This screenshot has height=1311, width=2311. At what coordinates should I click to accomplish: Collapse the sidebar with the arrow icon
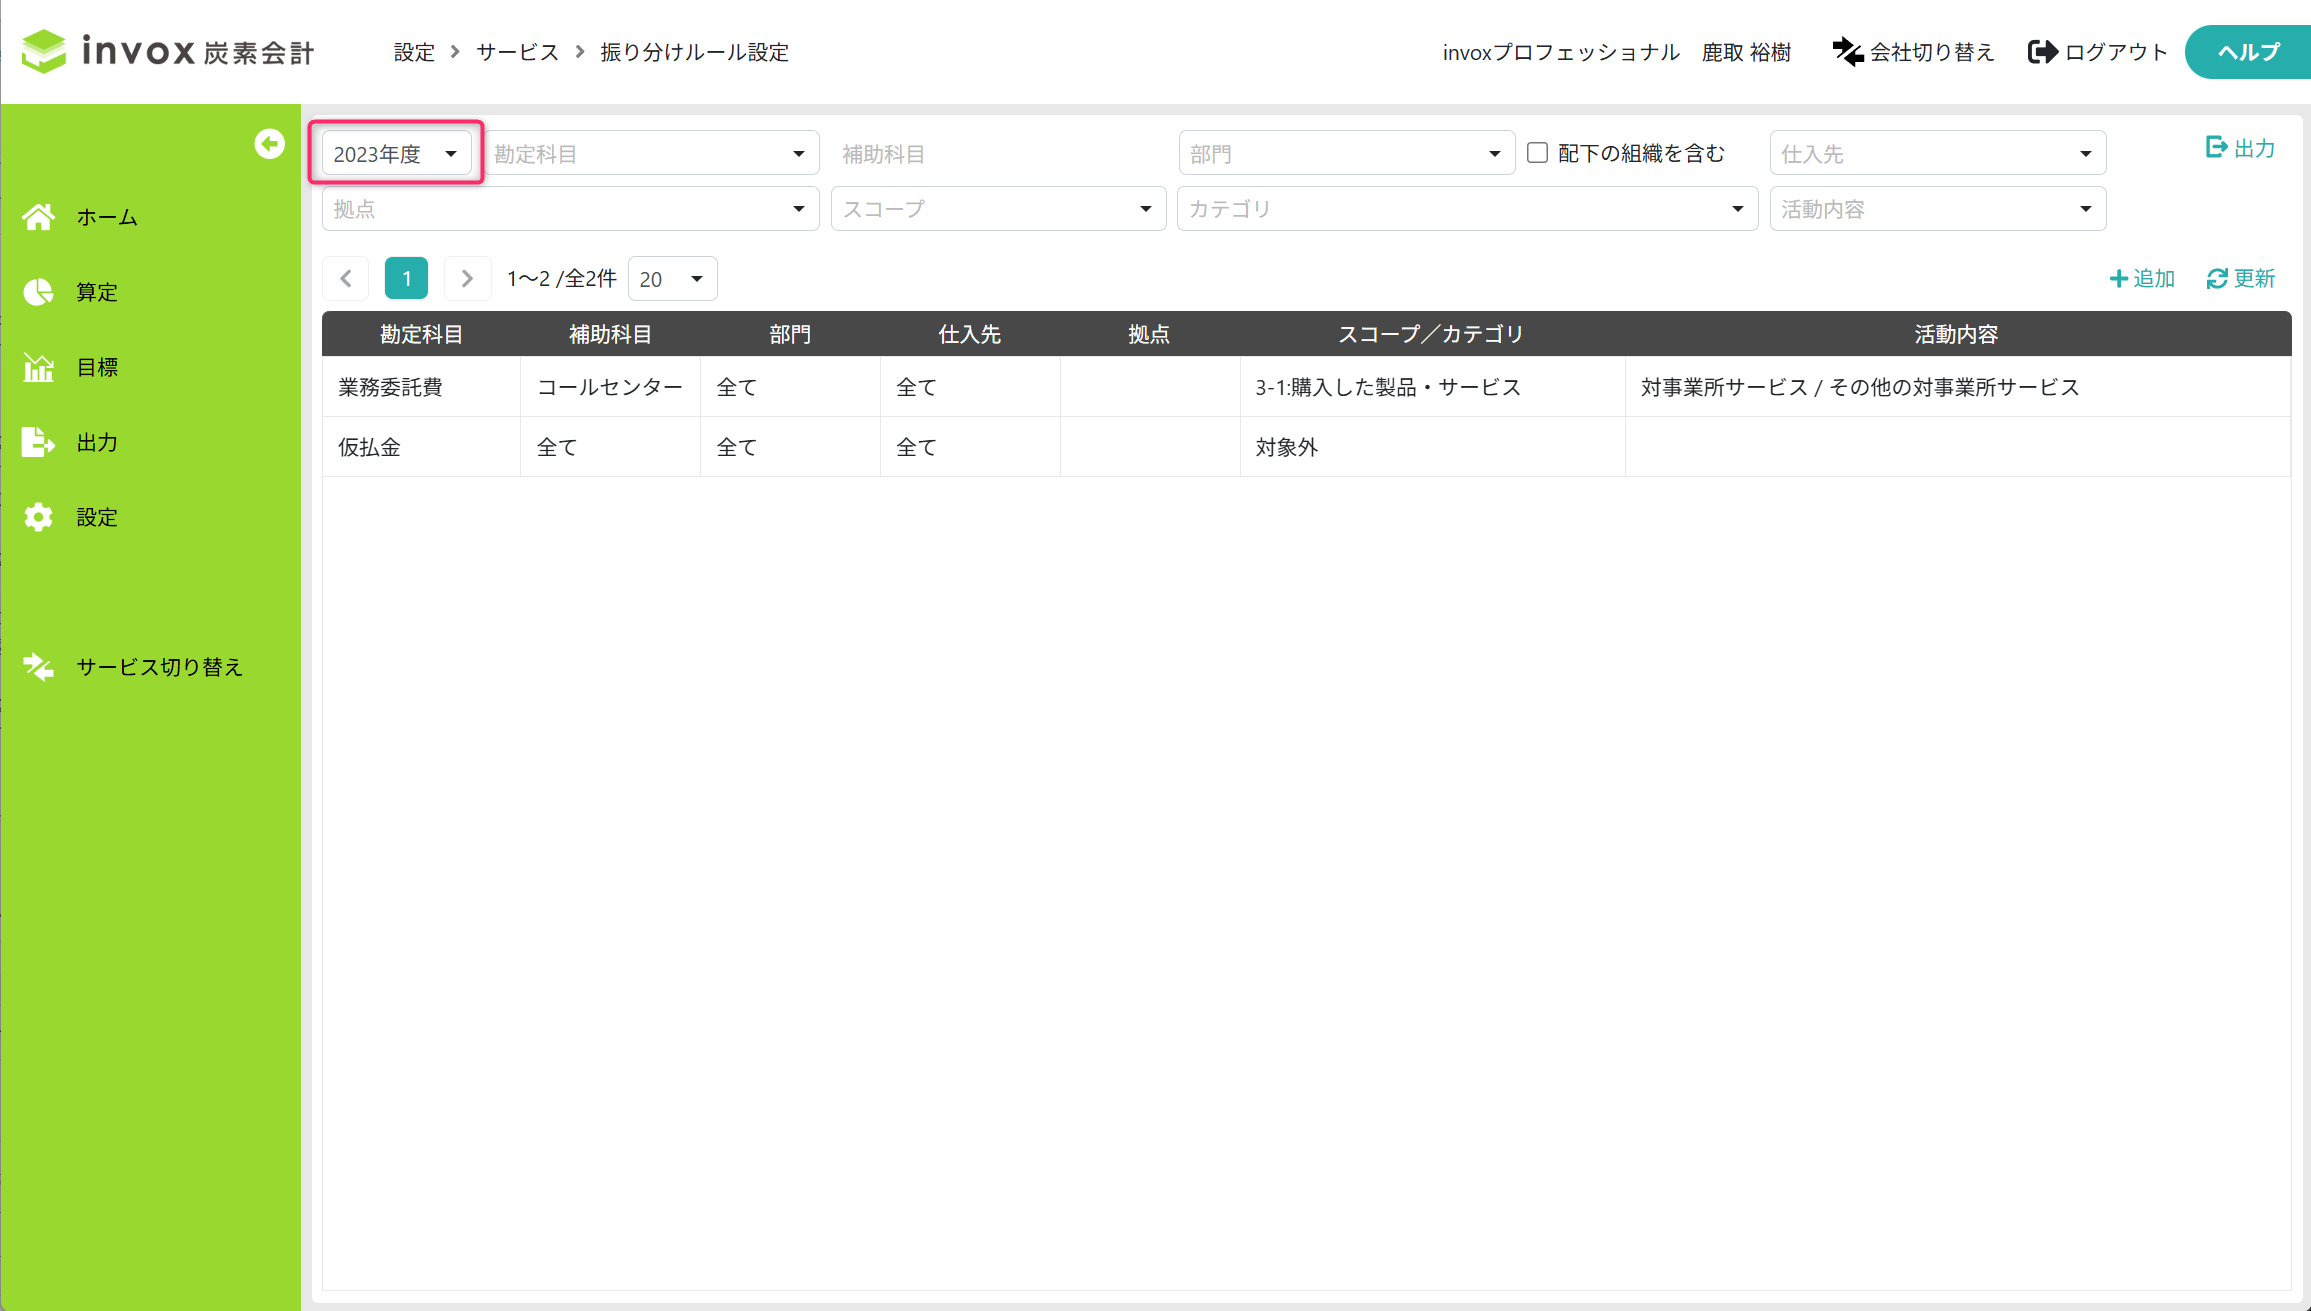[269, 144]
